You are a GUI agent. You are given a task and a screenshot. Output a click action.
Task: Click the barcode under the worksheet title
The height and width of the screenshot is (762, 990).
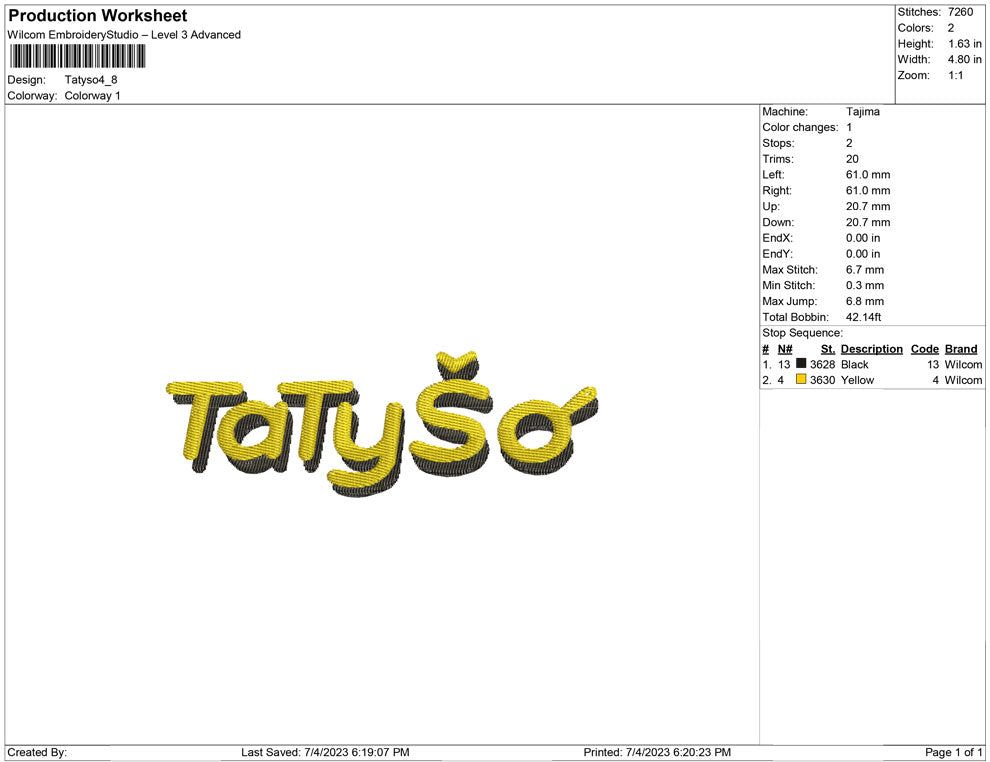(78, 56)
